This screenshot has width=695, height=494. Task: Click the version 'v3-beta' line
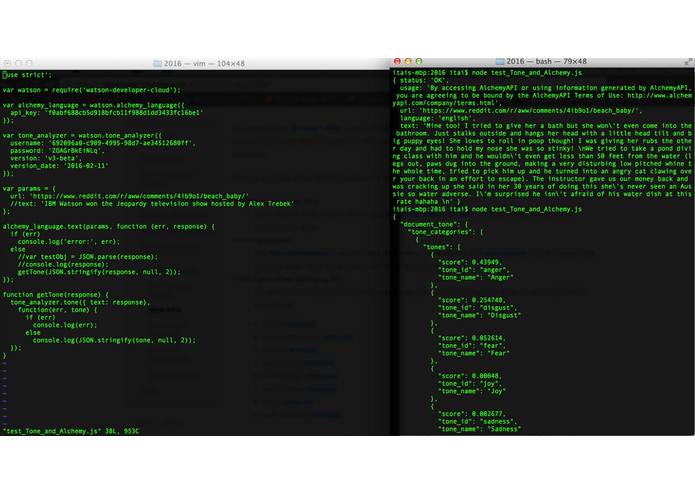46,158
